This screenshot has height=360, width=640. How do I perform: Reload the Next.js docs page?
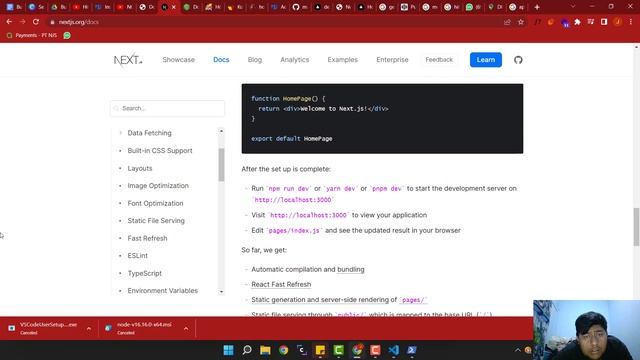36,22
